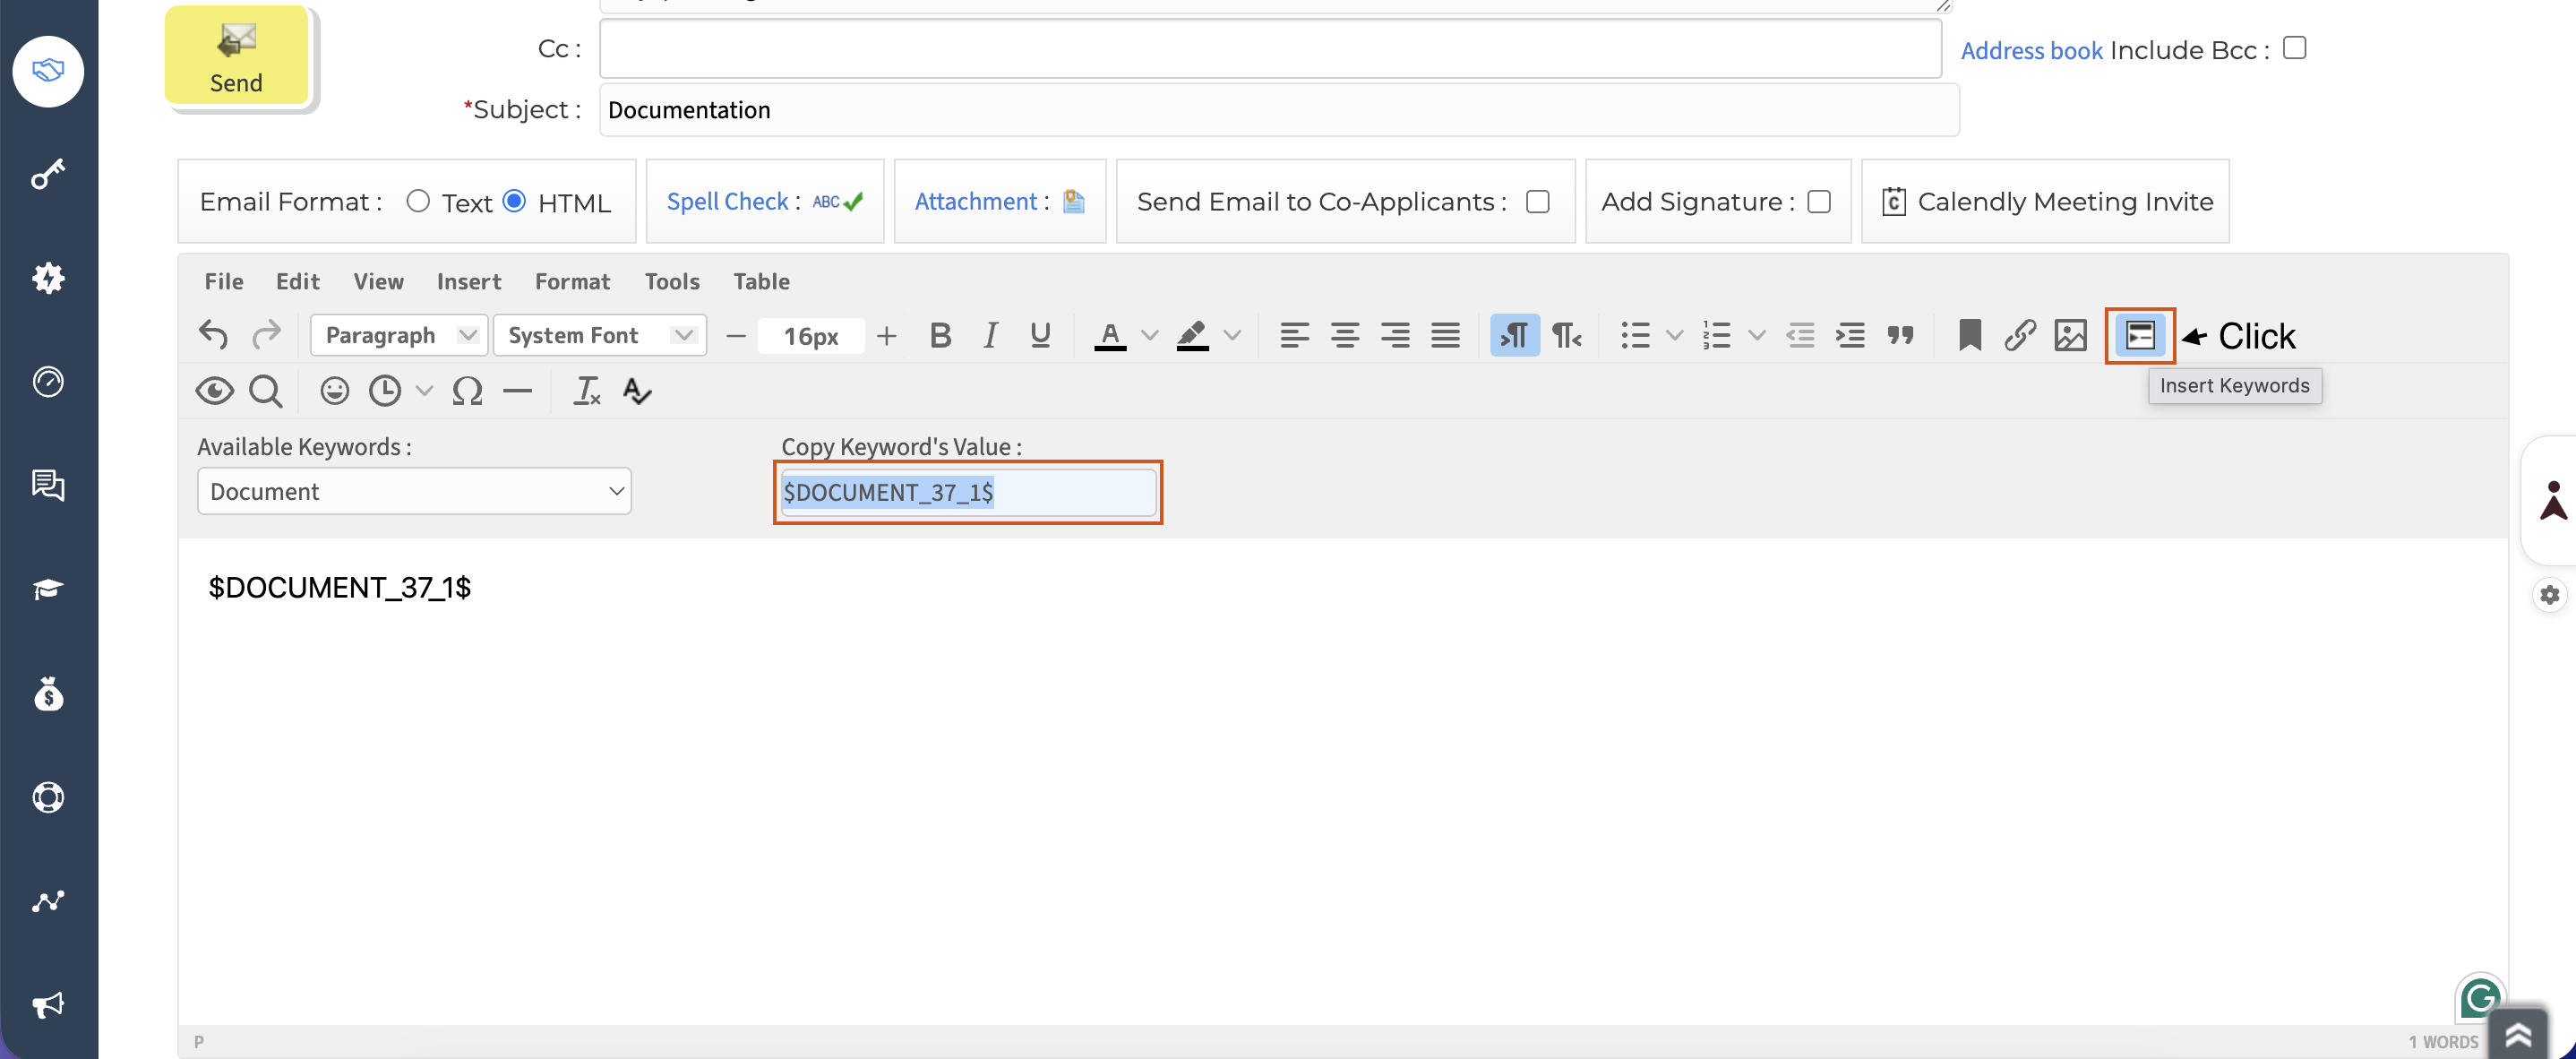The width and height of the screenshot is (2576, 1059).
Task: Open the graduation cap sidebar icon
Action: tap(48, 590)
